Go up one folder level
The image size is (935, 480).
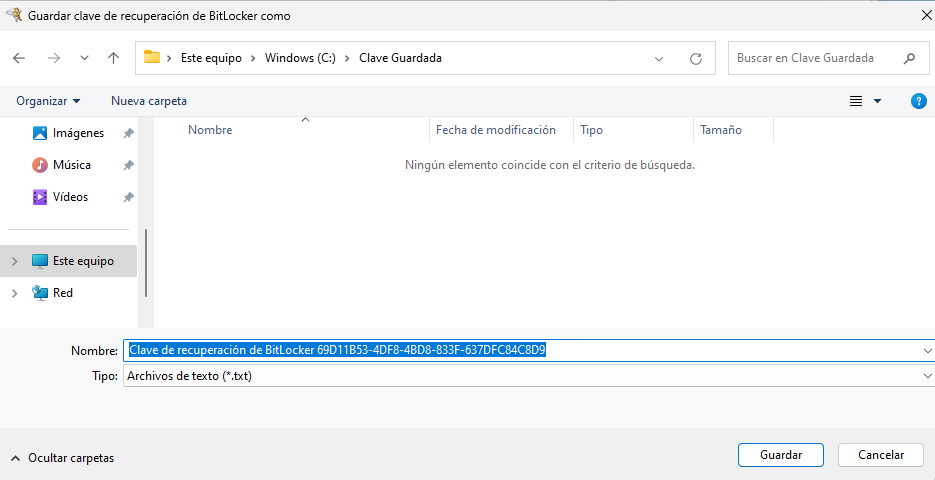coord(113,58)
